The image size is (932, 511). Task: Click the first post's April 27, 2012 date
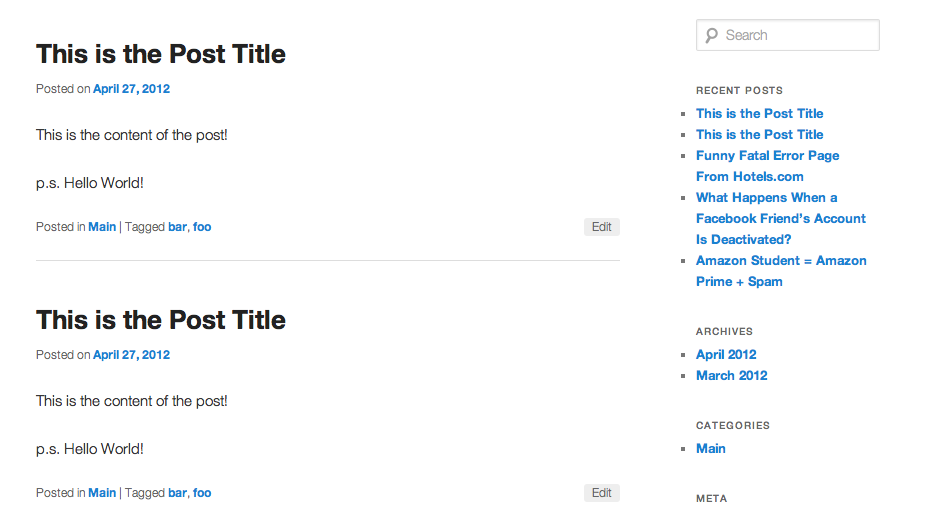tap(131, 89)
